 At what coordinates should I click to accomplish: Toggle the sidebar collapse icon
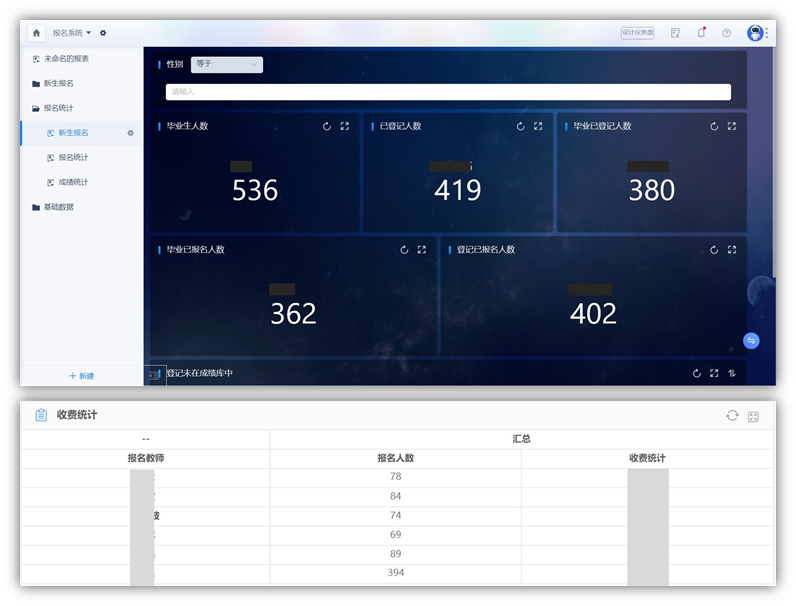coord(155,375)
